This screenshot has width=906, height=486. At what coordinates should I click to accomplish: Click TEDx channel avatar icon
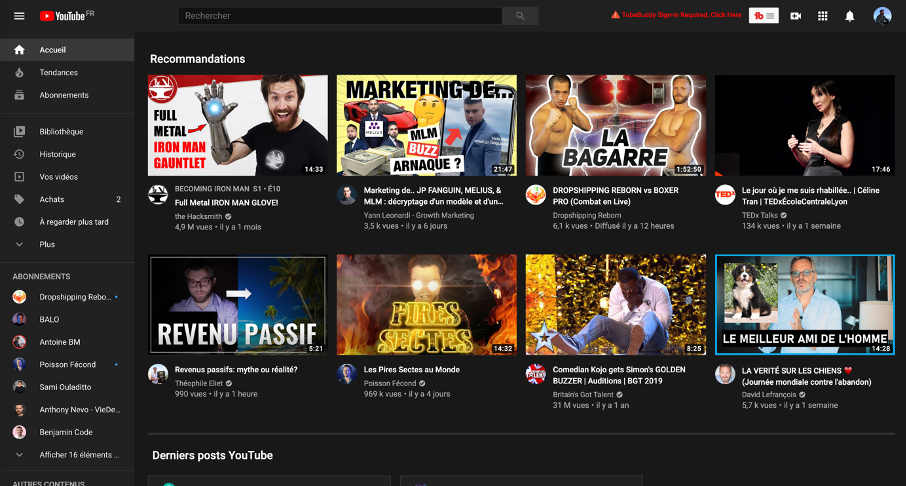click(x=725, y=195)
